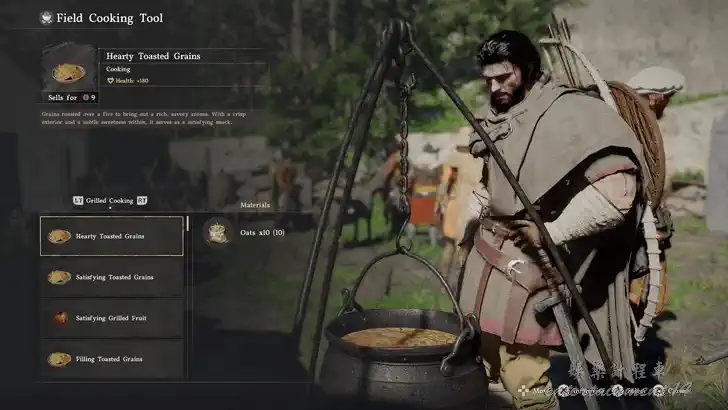The image size is (728, 410).
Task: Click the Filling Toasted Grains dish icon
Action: click(x=59, y=359)
